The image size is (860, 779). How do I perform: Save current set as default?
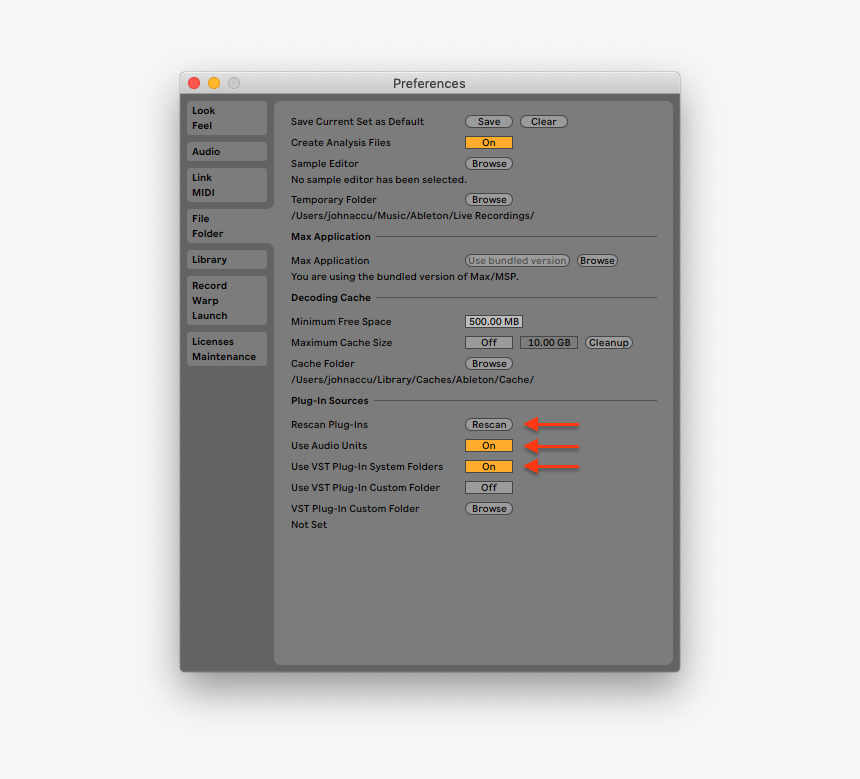coord(488,121)
